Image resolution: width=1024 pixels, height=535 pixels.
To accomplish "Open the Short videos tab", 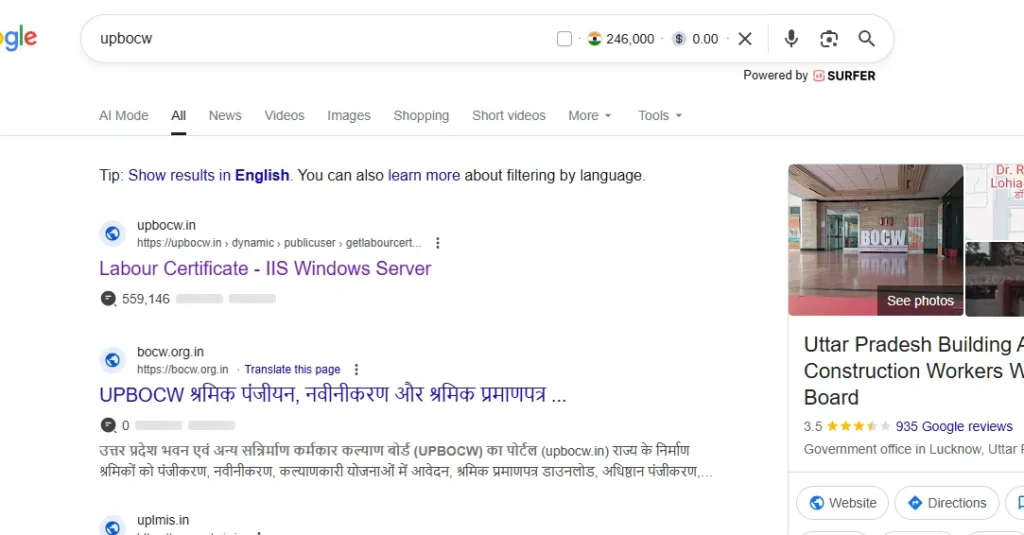I will click(509, 116).
